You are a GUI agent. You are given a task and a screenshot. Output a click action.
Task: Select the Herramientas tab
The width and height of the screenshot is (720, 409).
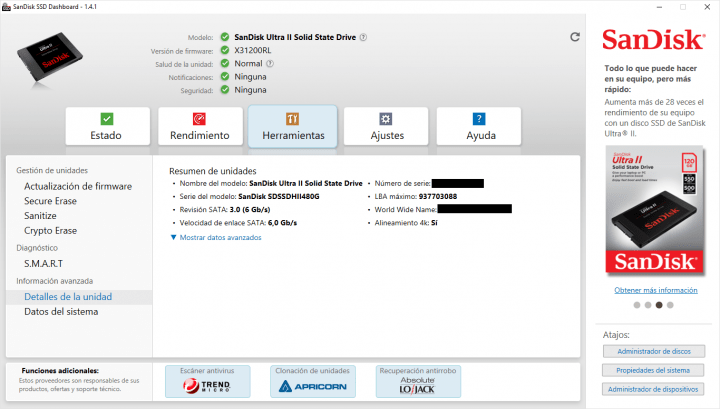click(293, 126)
